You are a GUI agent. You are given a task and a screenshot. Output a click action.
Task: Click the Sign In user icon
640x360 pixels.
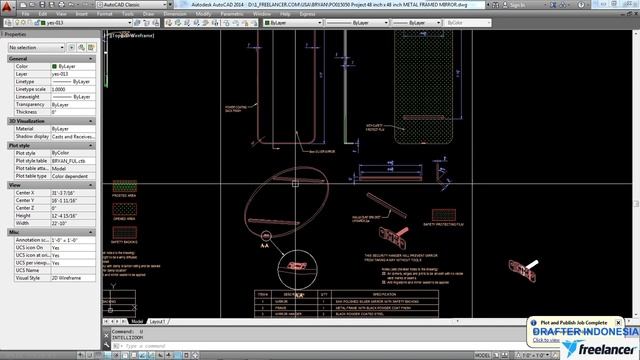(504, 4)
